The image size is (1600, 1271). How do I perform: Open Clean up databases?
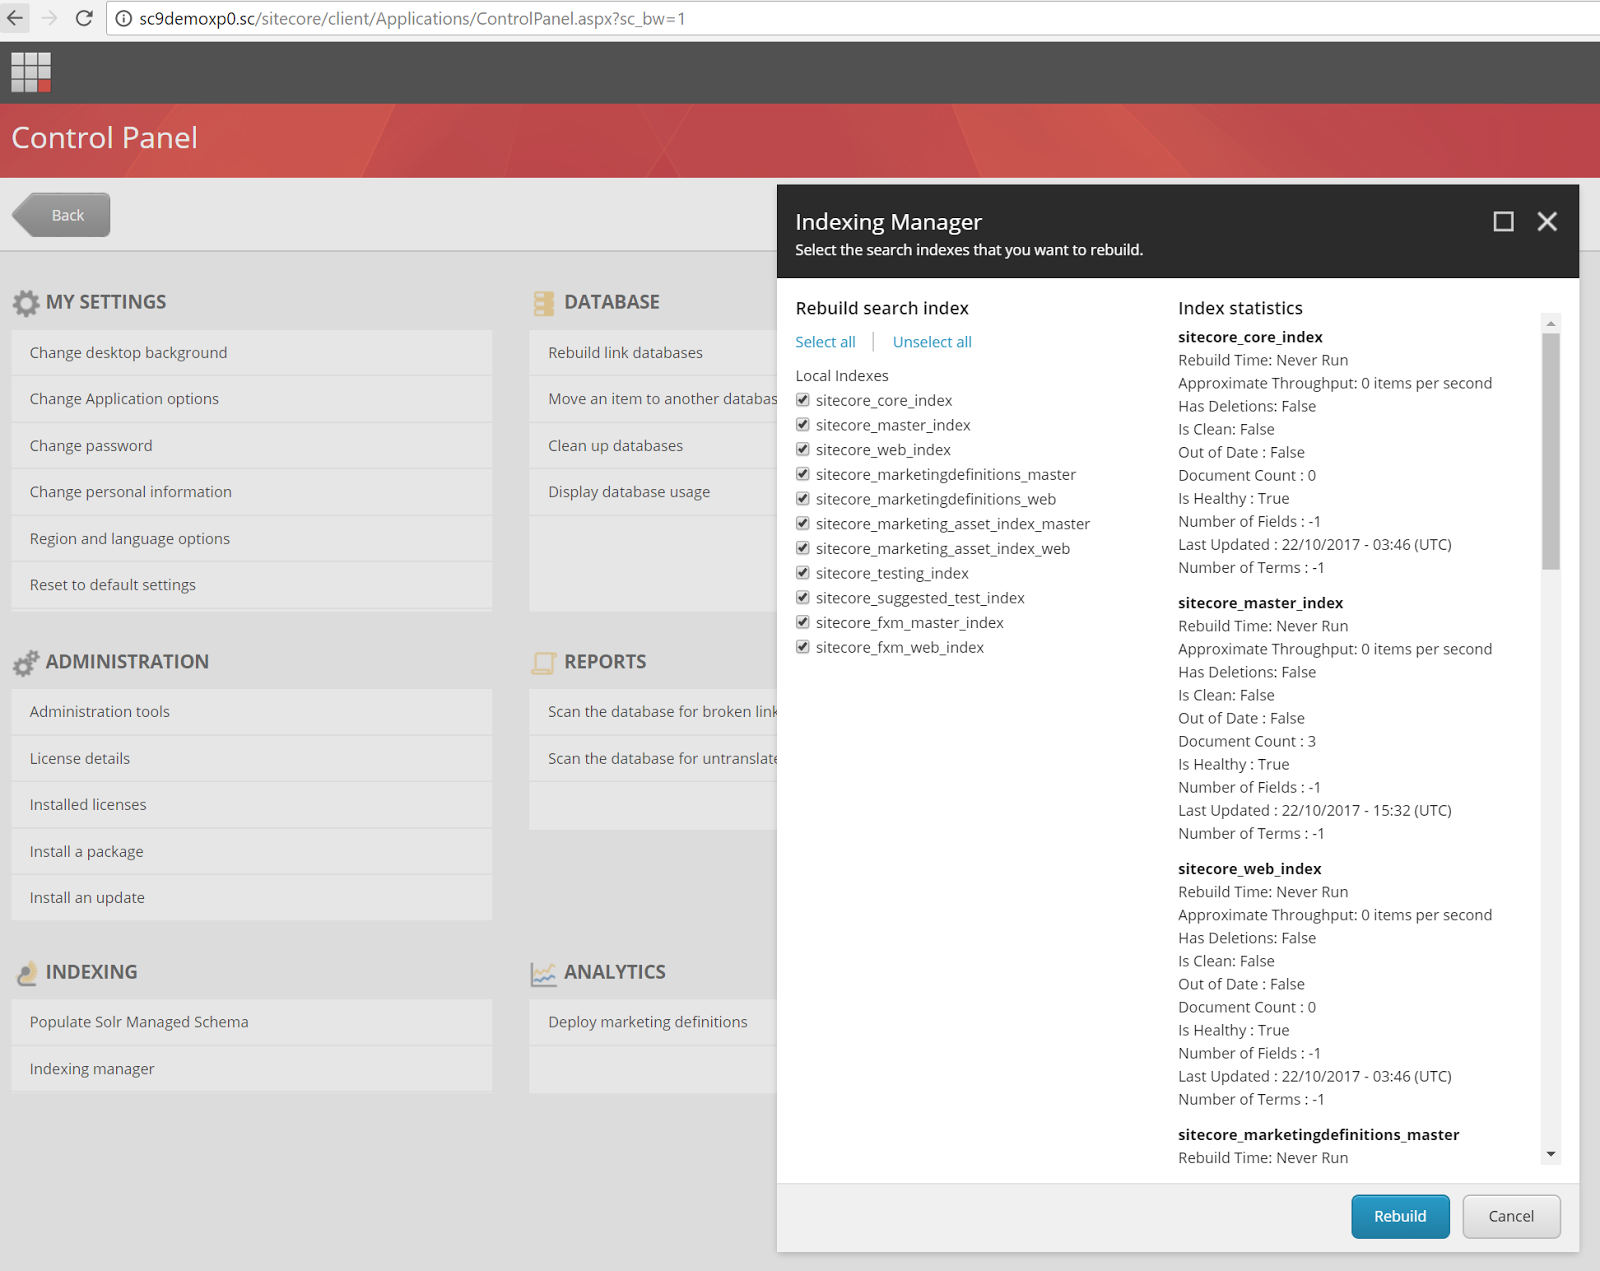(x=653, y=446)
